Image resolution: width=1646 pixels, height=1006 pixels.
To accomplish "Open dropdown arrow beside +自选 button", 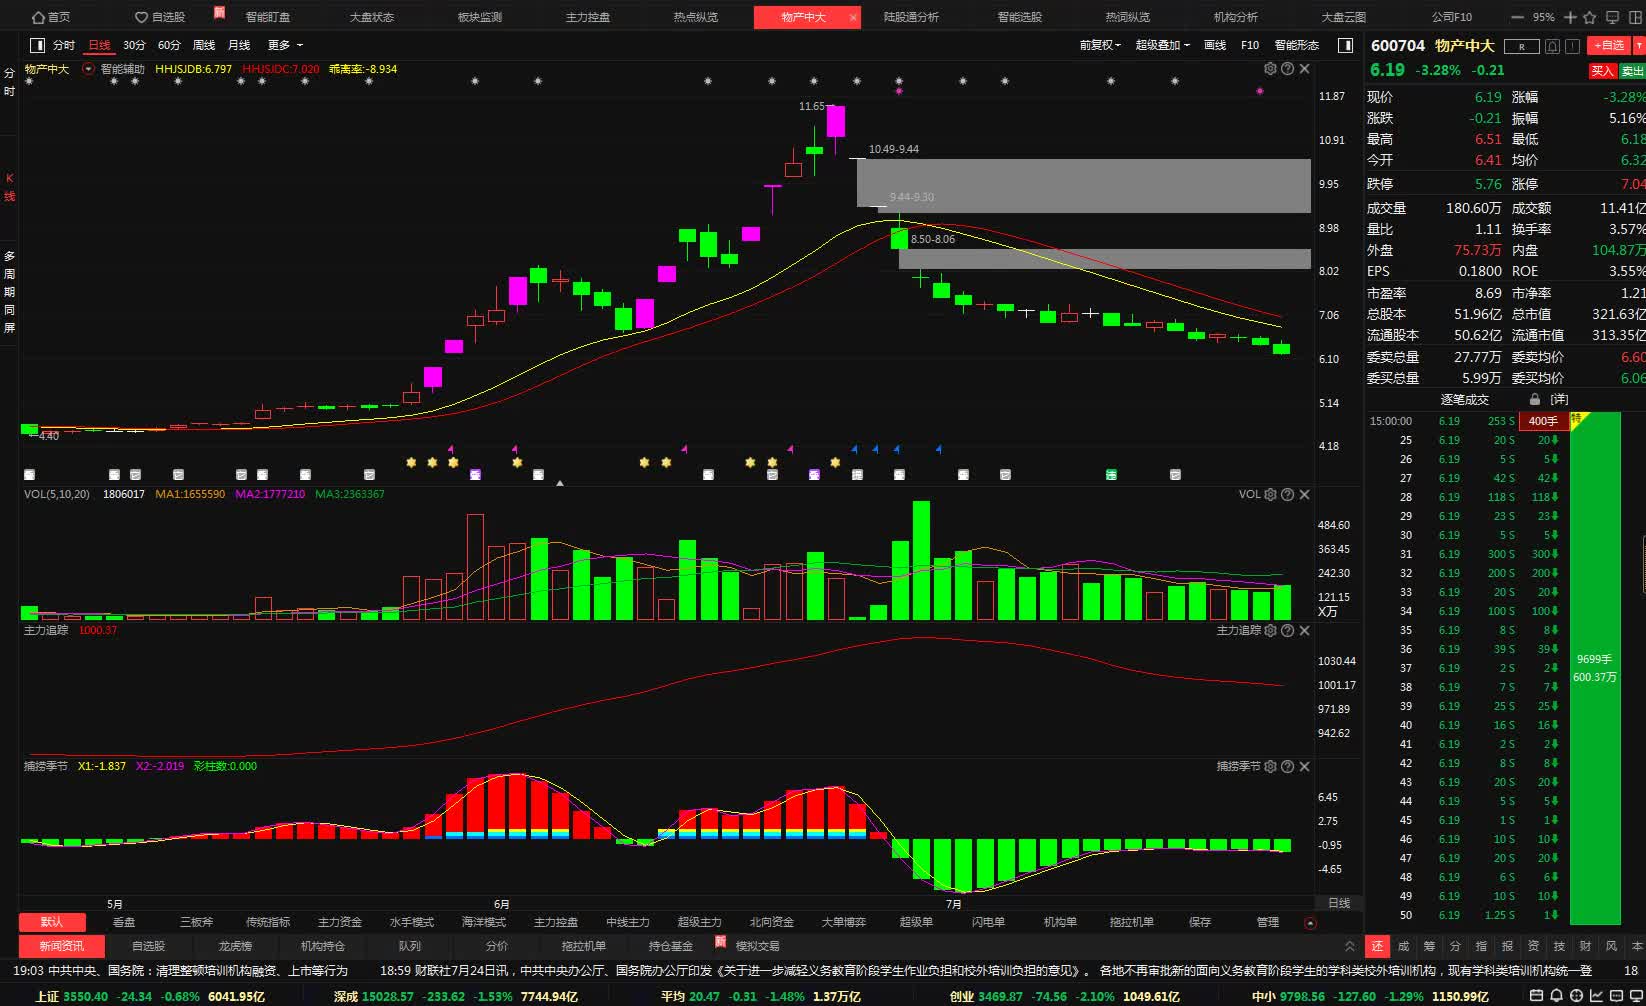I will (1638, 45).
